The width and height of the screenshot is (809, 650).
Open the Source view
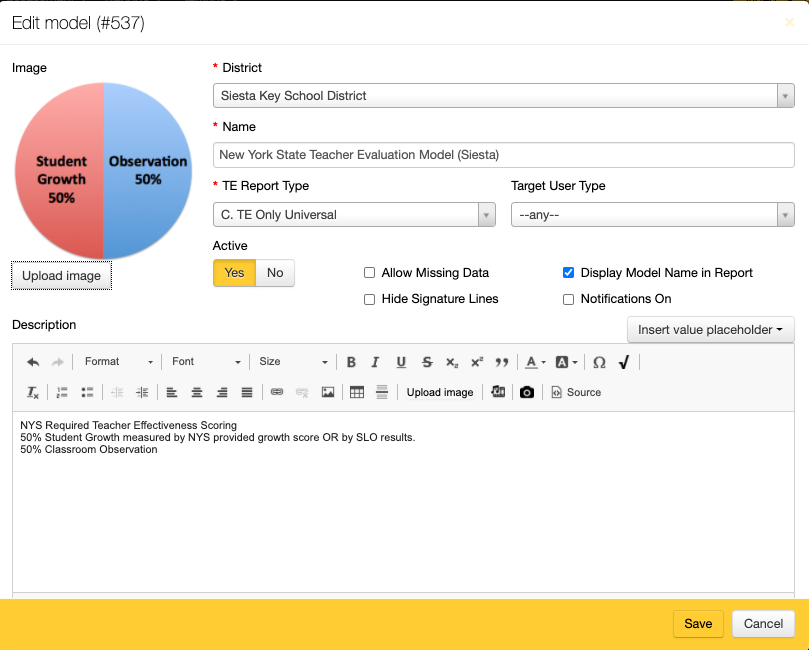coord(576,393)
